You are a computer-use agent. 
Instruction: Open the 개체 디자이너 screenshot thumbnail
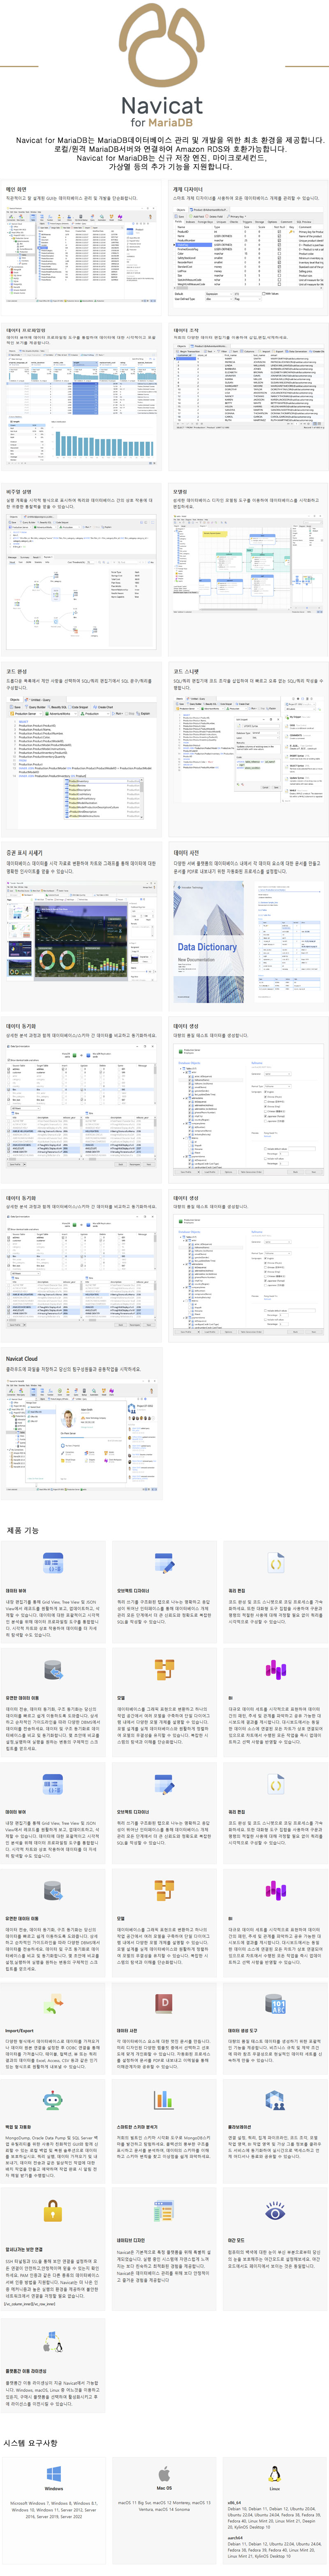[x=248, y=254]
